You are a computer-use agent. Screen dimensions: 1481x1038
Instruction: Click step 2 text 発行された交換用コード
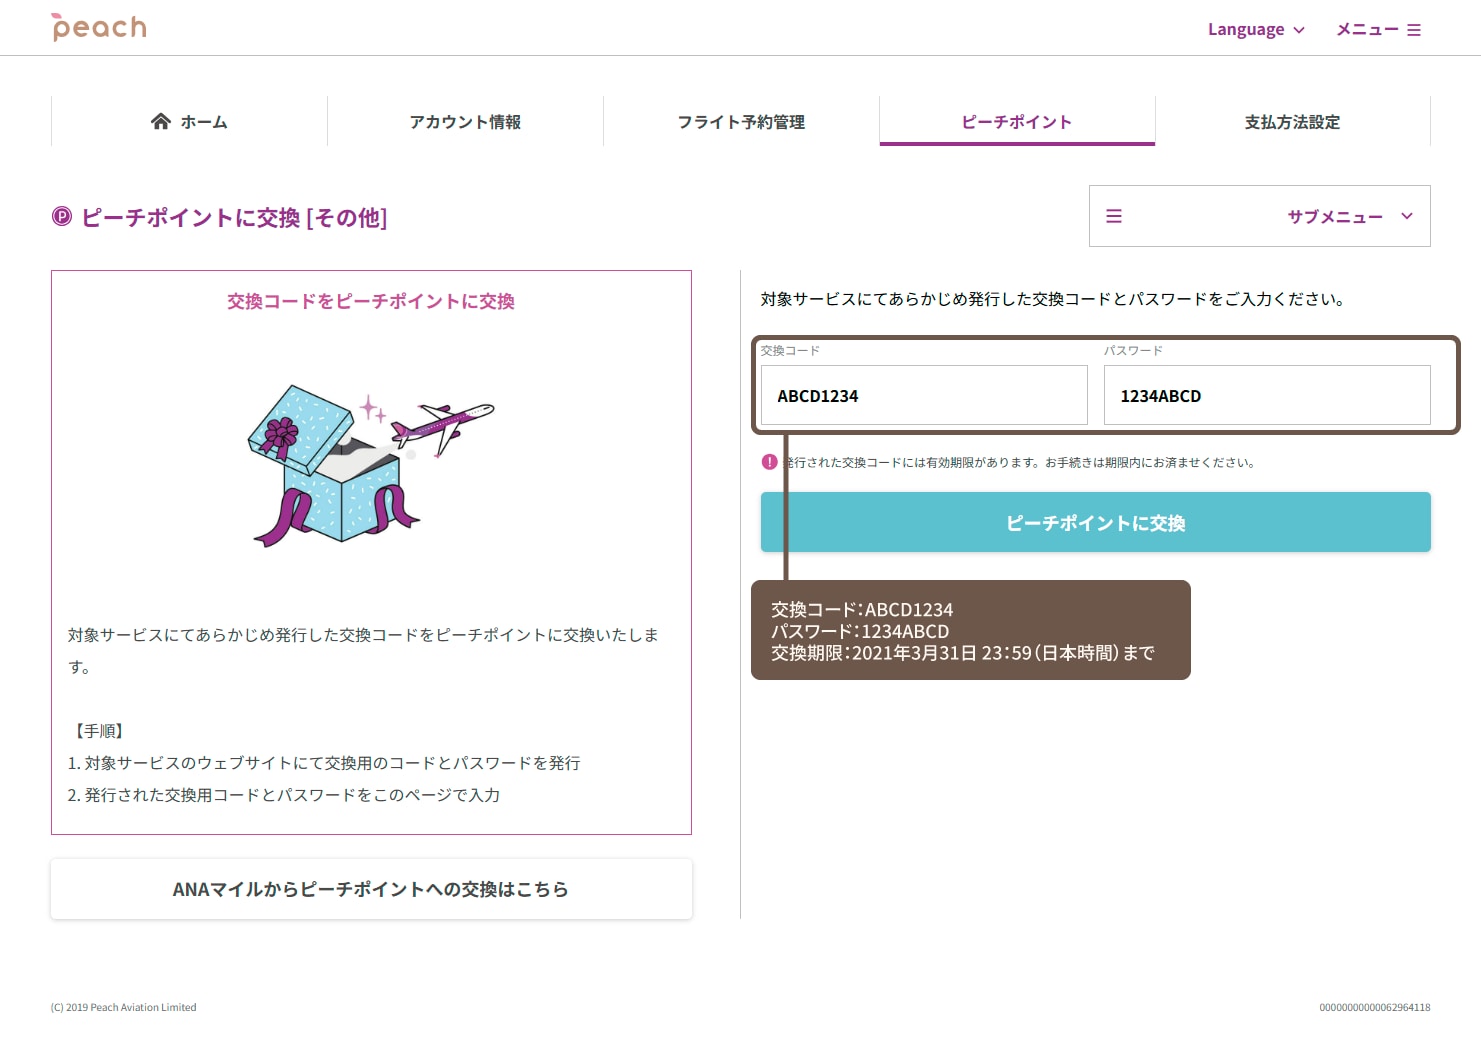click(284, 795)
